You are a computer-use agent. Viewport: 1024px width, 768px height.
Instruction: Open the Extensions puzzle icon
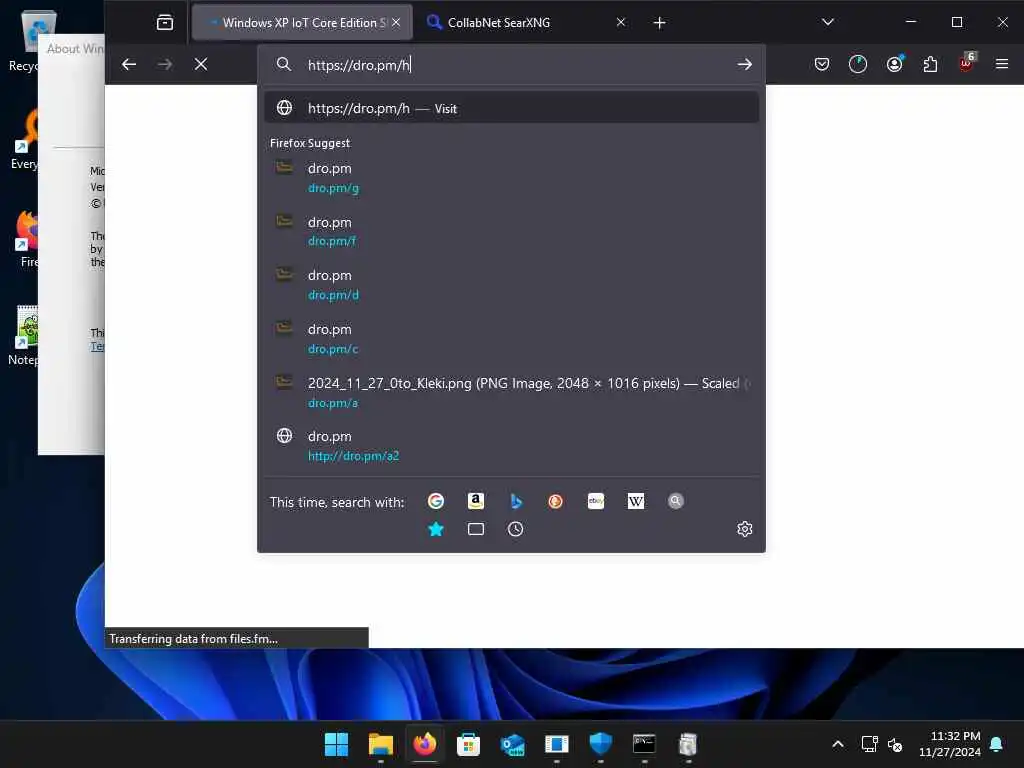[930, 64]
